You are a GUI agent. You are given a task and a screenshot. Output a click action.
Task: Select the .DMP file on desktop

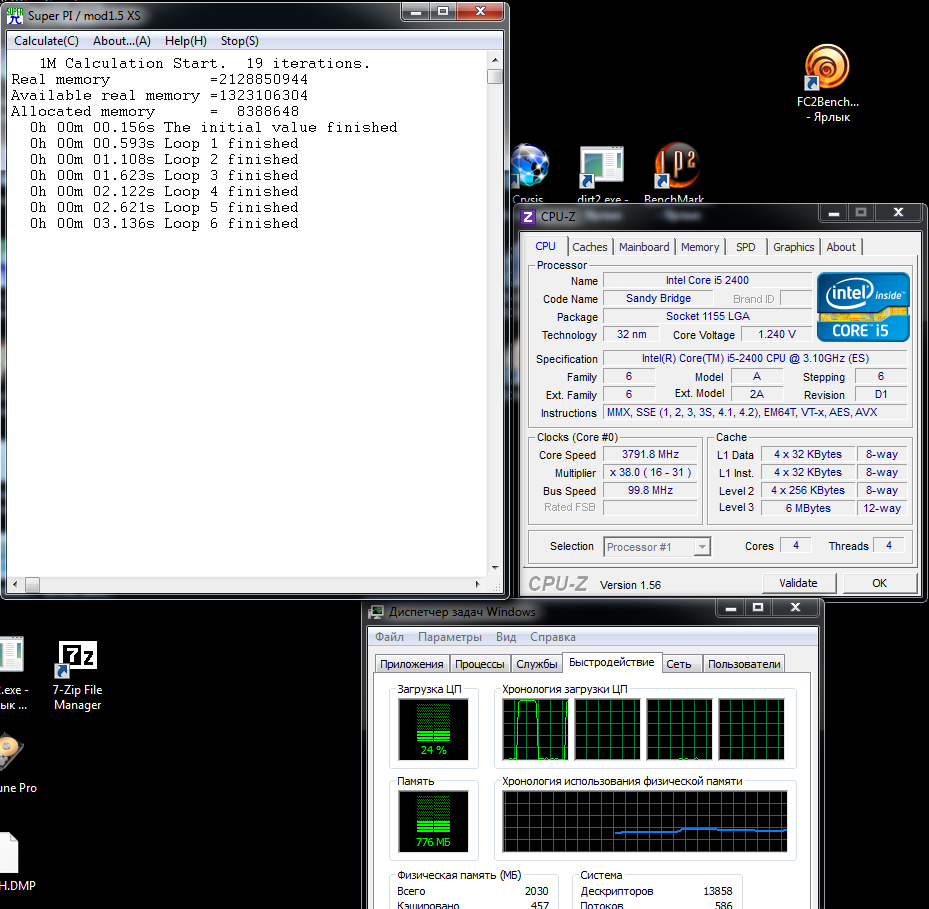pyautogui.click(x=8, y=855)
